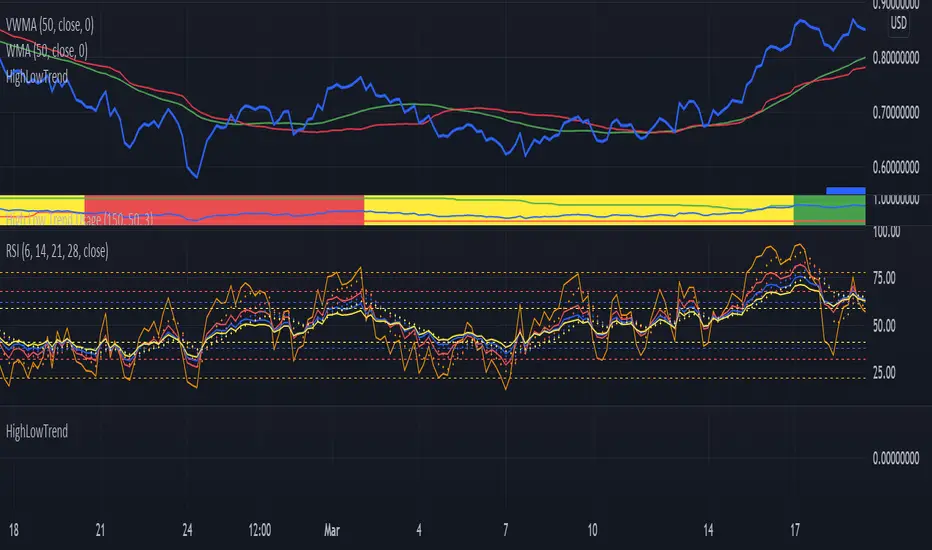Click the HighLowTrend label in the bottom pane
932x550 pixels.
[x=37, y=431]
